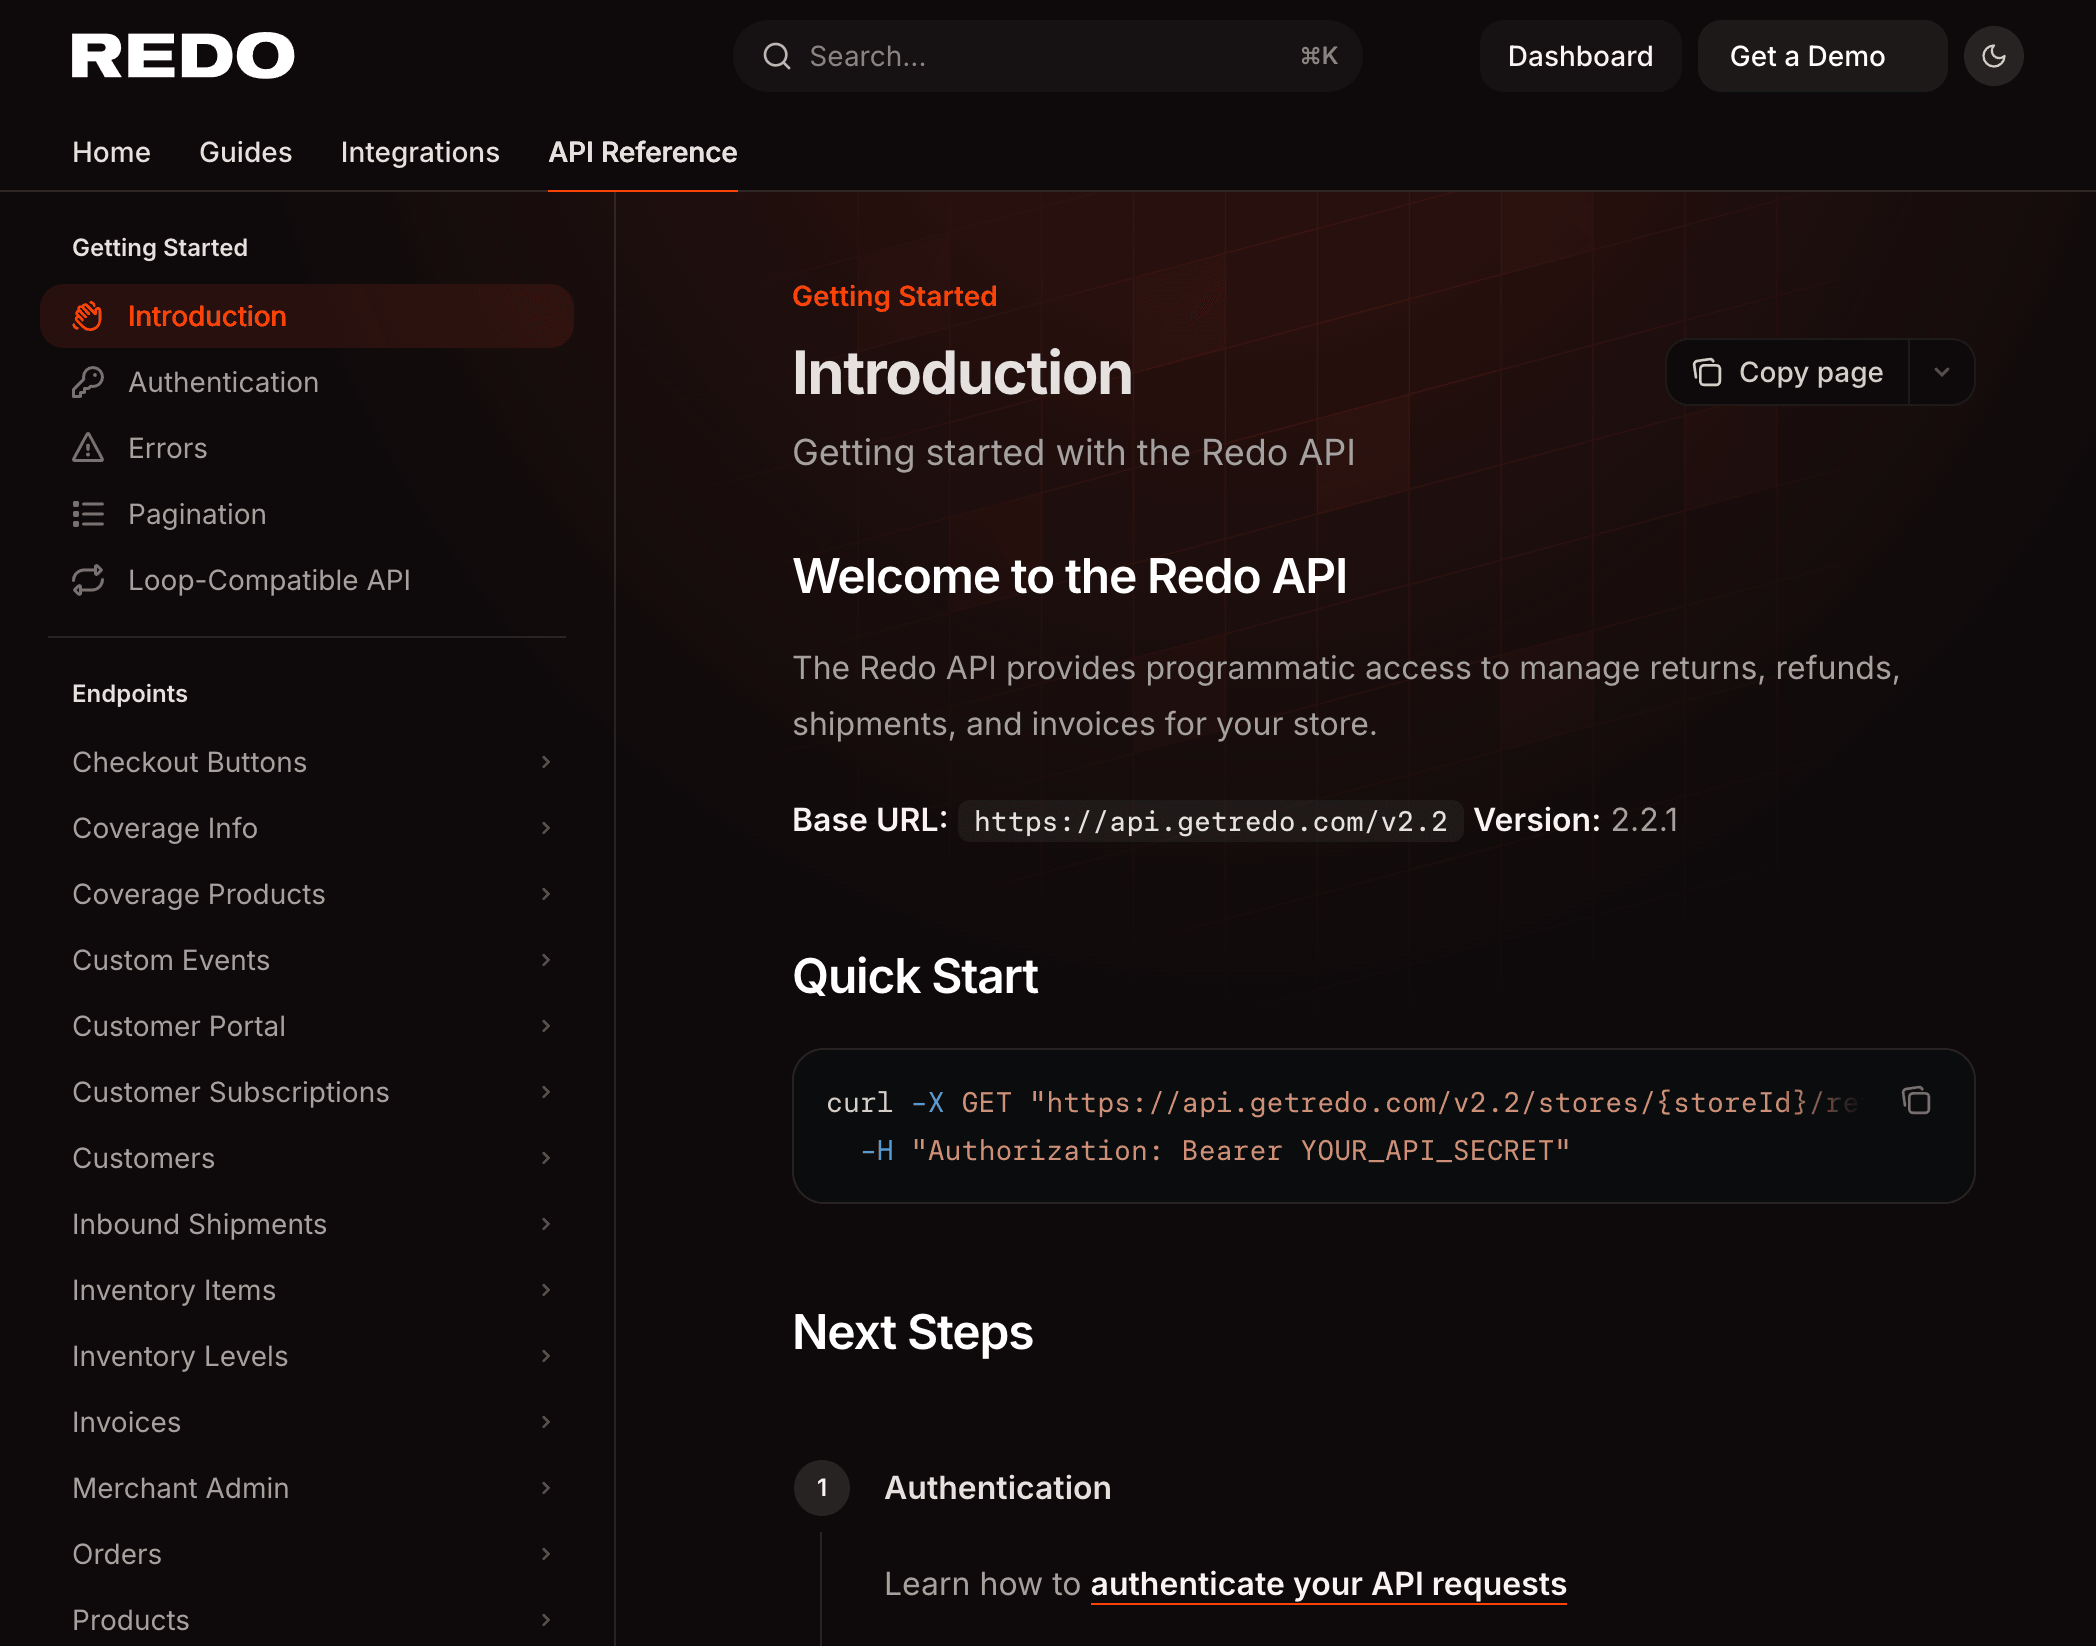Select Custom Events endpoint group
This screenshot has width=2096, height=1646.
[307, 960]
